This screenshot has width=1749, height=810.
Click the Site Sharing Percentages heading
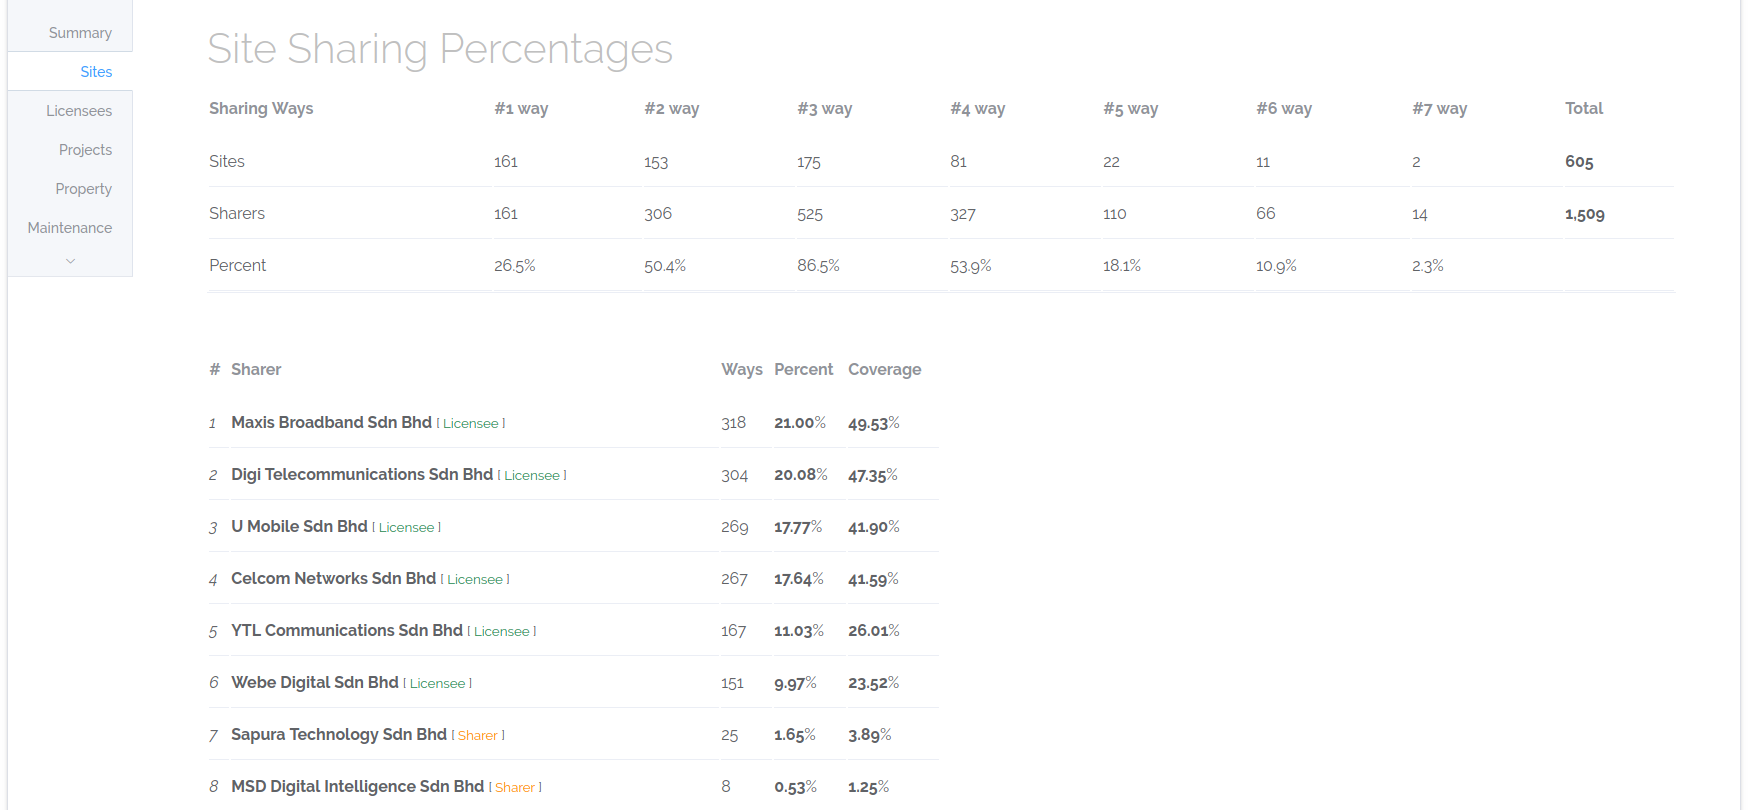click(440, 49)
